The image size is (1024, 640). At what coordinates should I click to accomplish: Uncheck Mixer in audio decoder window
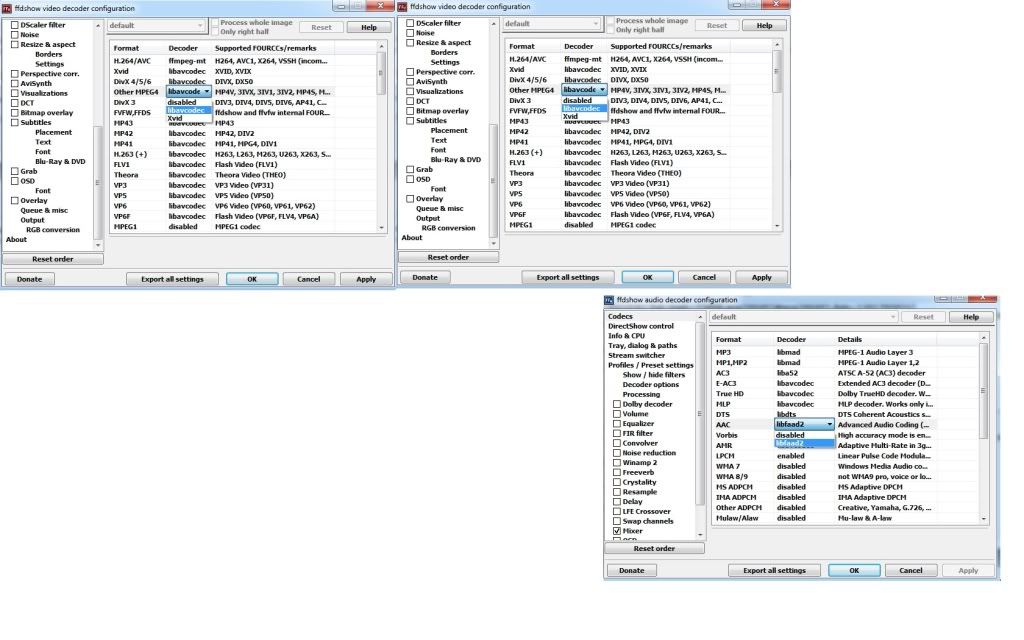[616, 531]
